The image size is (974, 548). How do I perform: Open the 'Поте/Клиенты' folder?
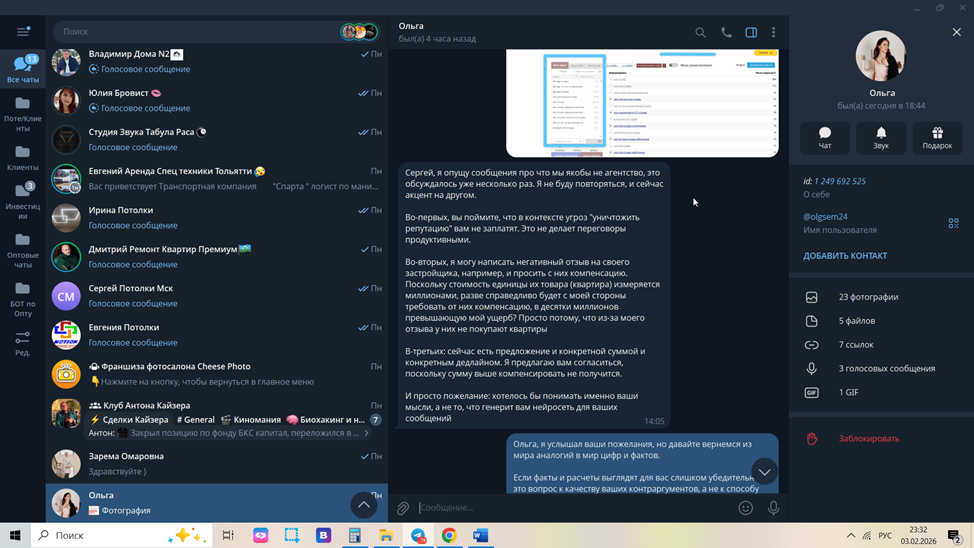[23, 115]
